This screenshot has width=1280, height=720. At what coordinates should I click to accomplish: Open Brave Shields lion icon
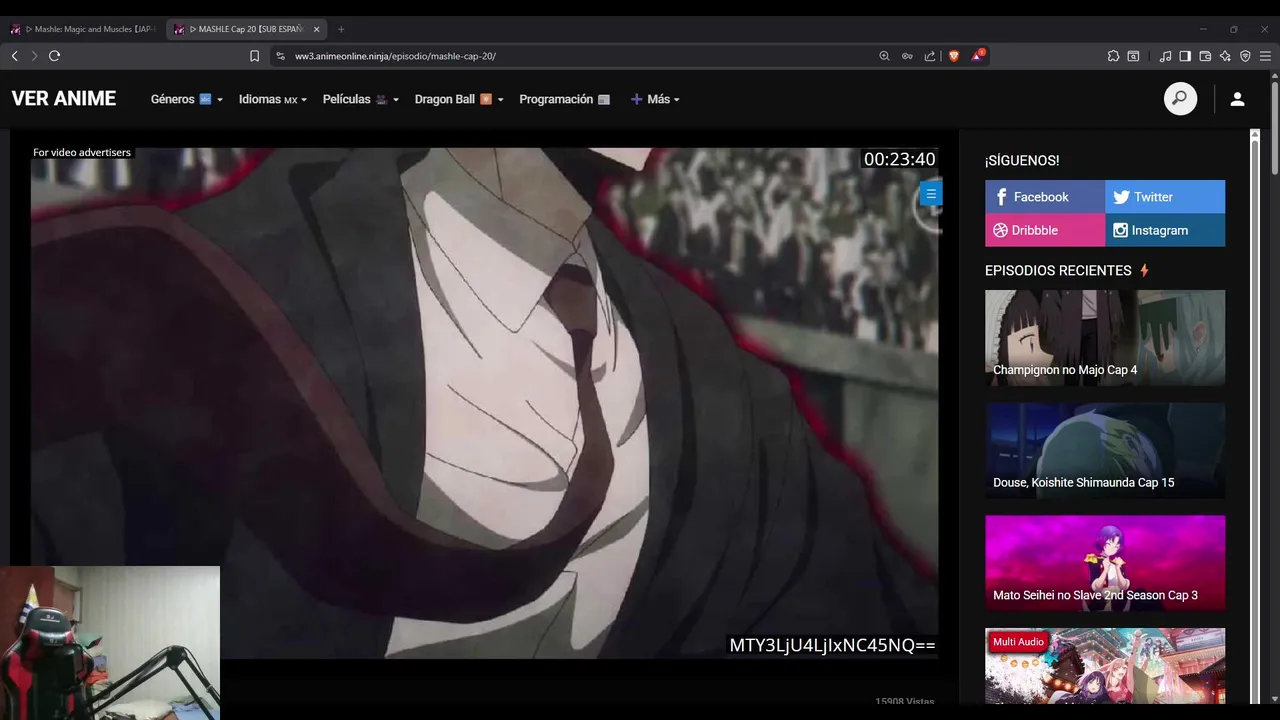(x=953, y=56)
